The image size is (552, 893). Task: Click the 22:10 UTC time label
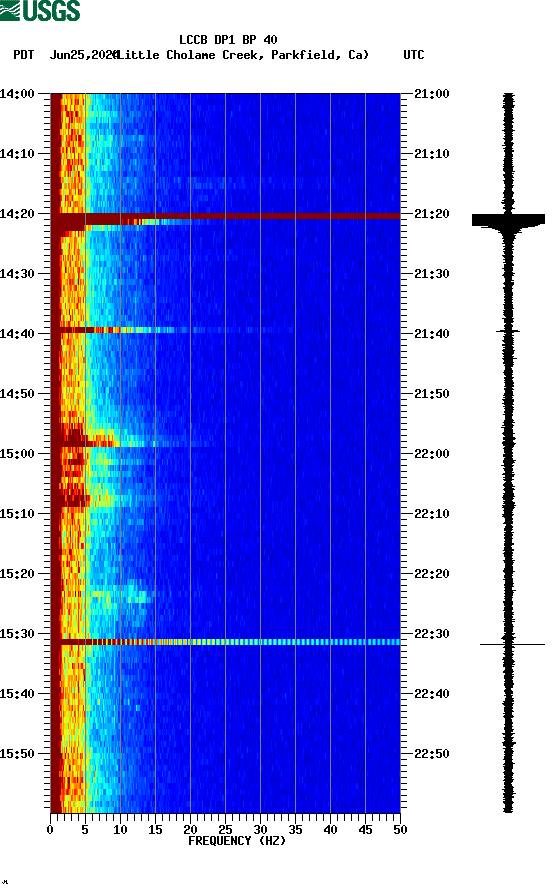tap(432, 514)
